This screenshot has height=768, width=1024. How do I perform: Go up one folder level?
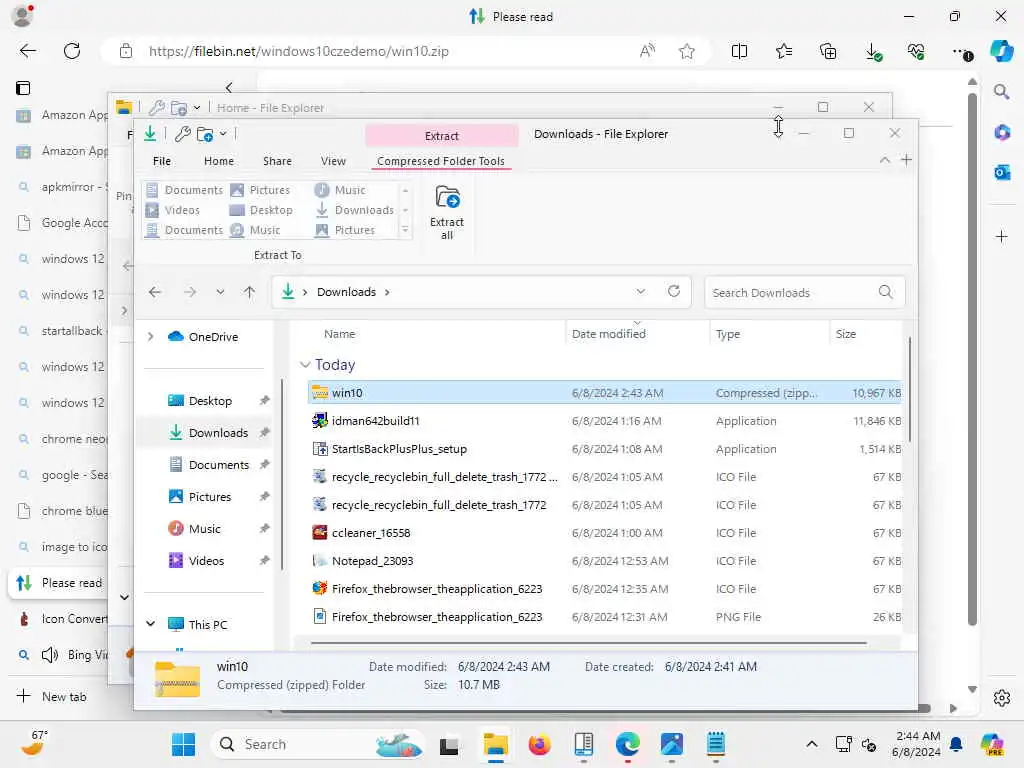[249, 292]
